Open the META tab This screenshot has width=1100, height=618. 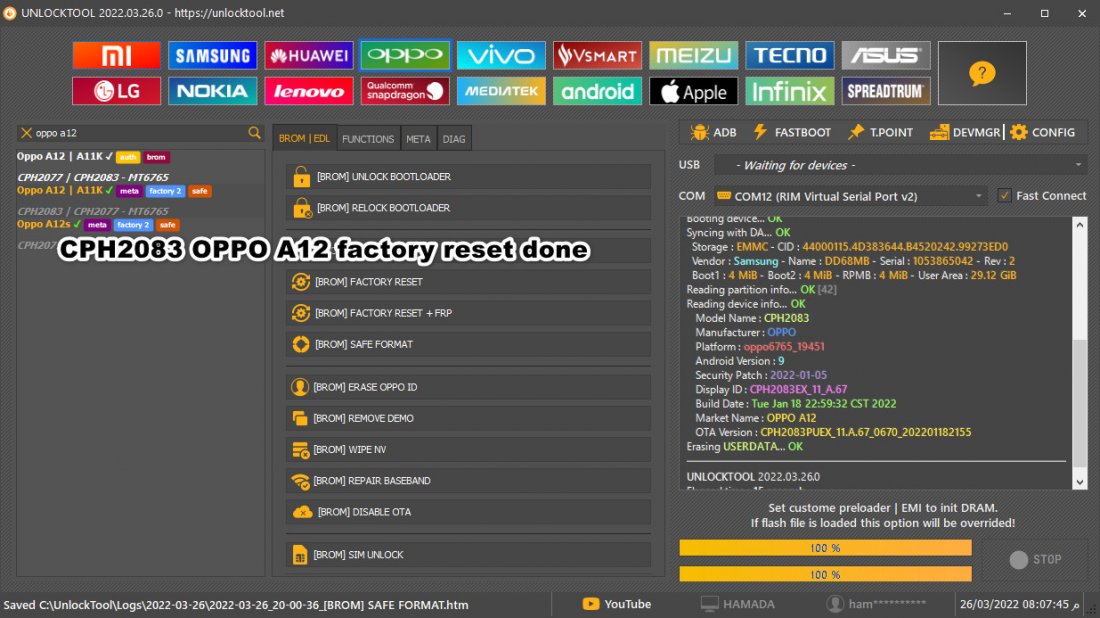pos(418,139)
